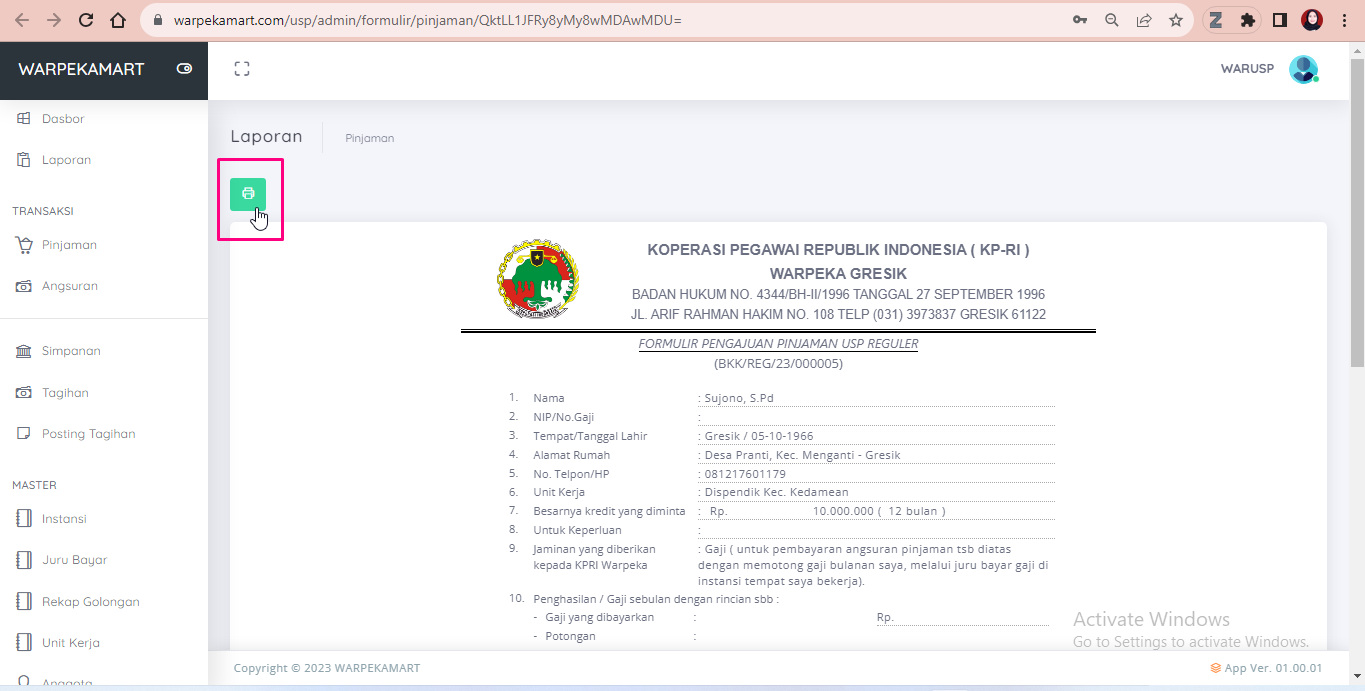Click the KP-RI cooperative logo image
The height and width of the screenshot is (691, 1365).
pyautogui.click(x=538, y=280)
